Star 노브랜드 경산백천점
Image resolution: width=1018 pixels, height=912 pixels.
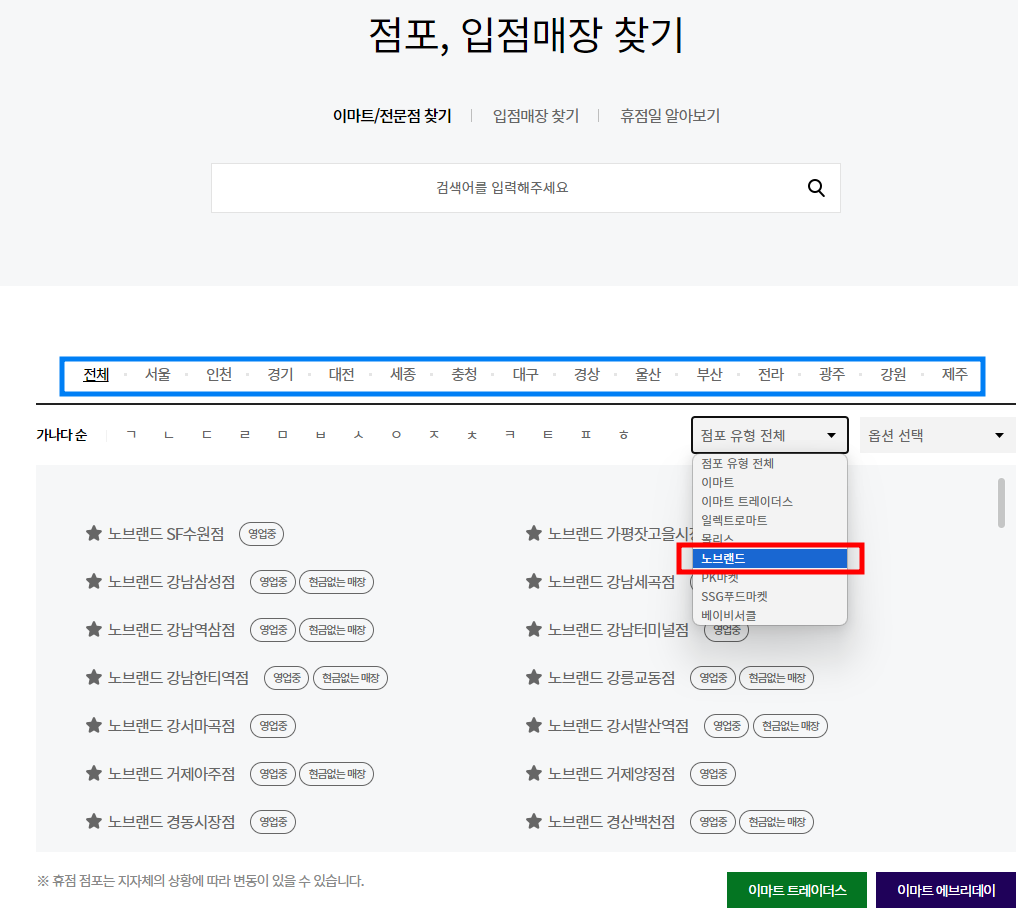pyautogui.click(x=533, y=822)
